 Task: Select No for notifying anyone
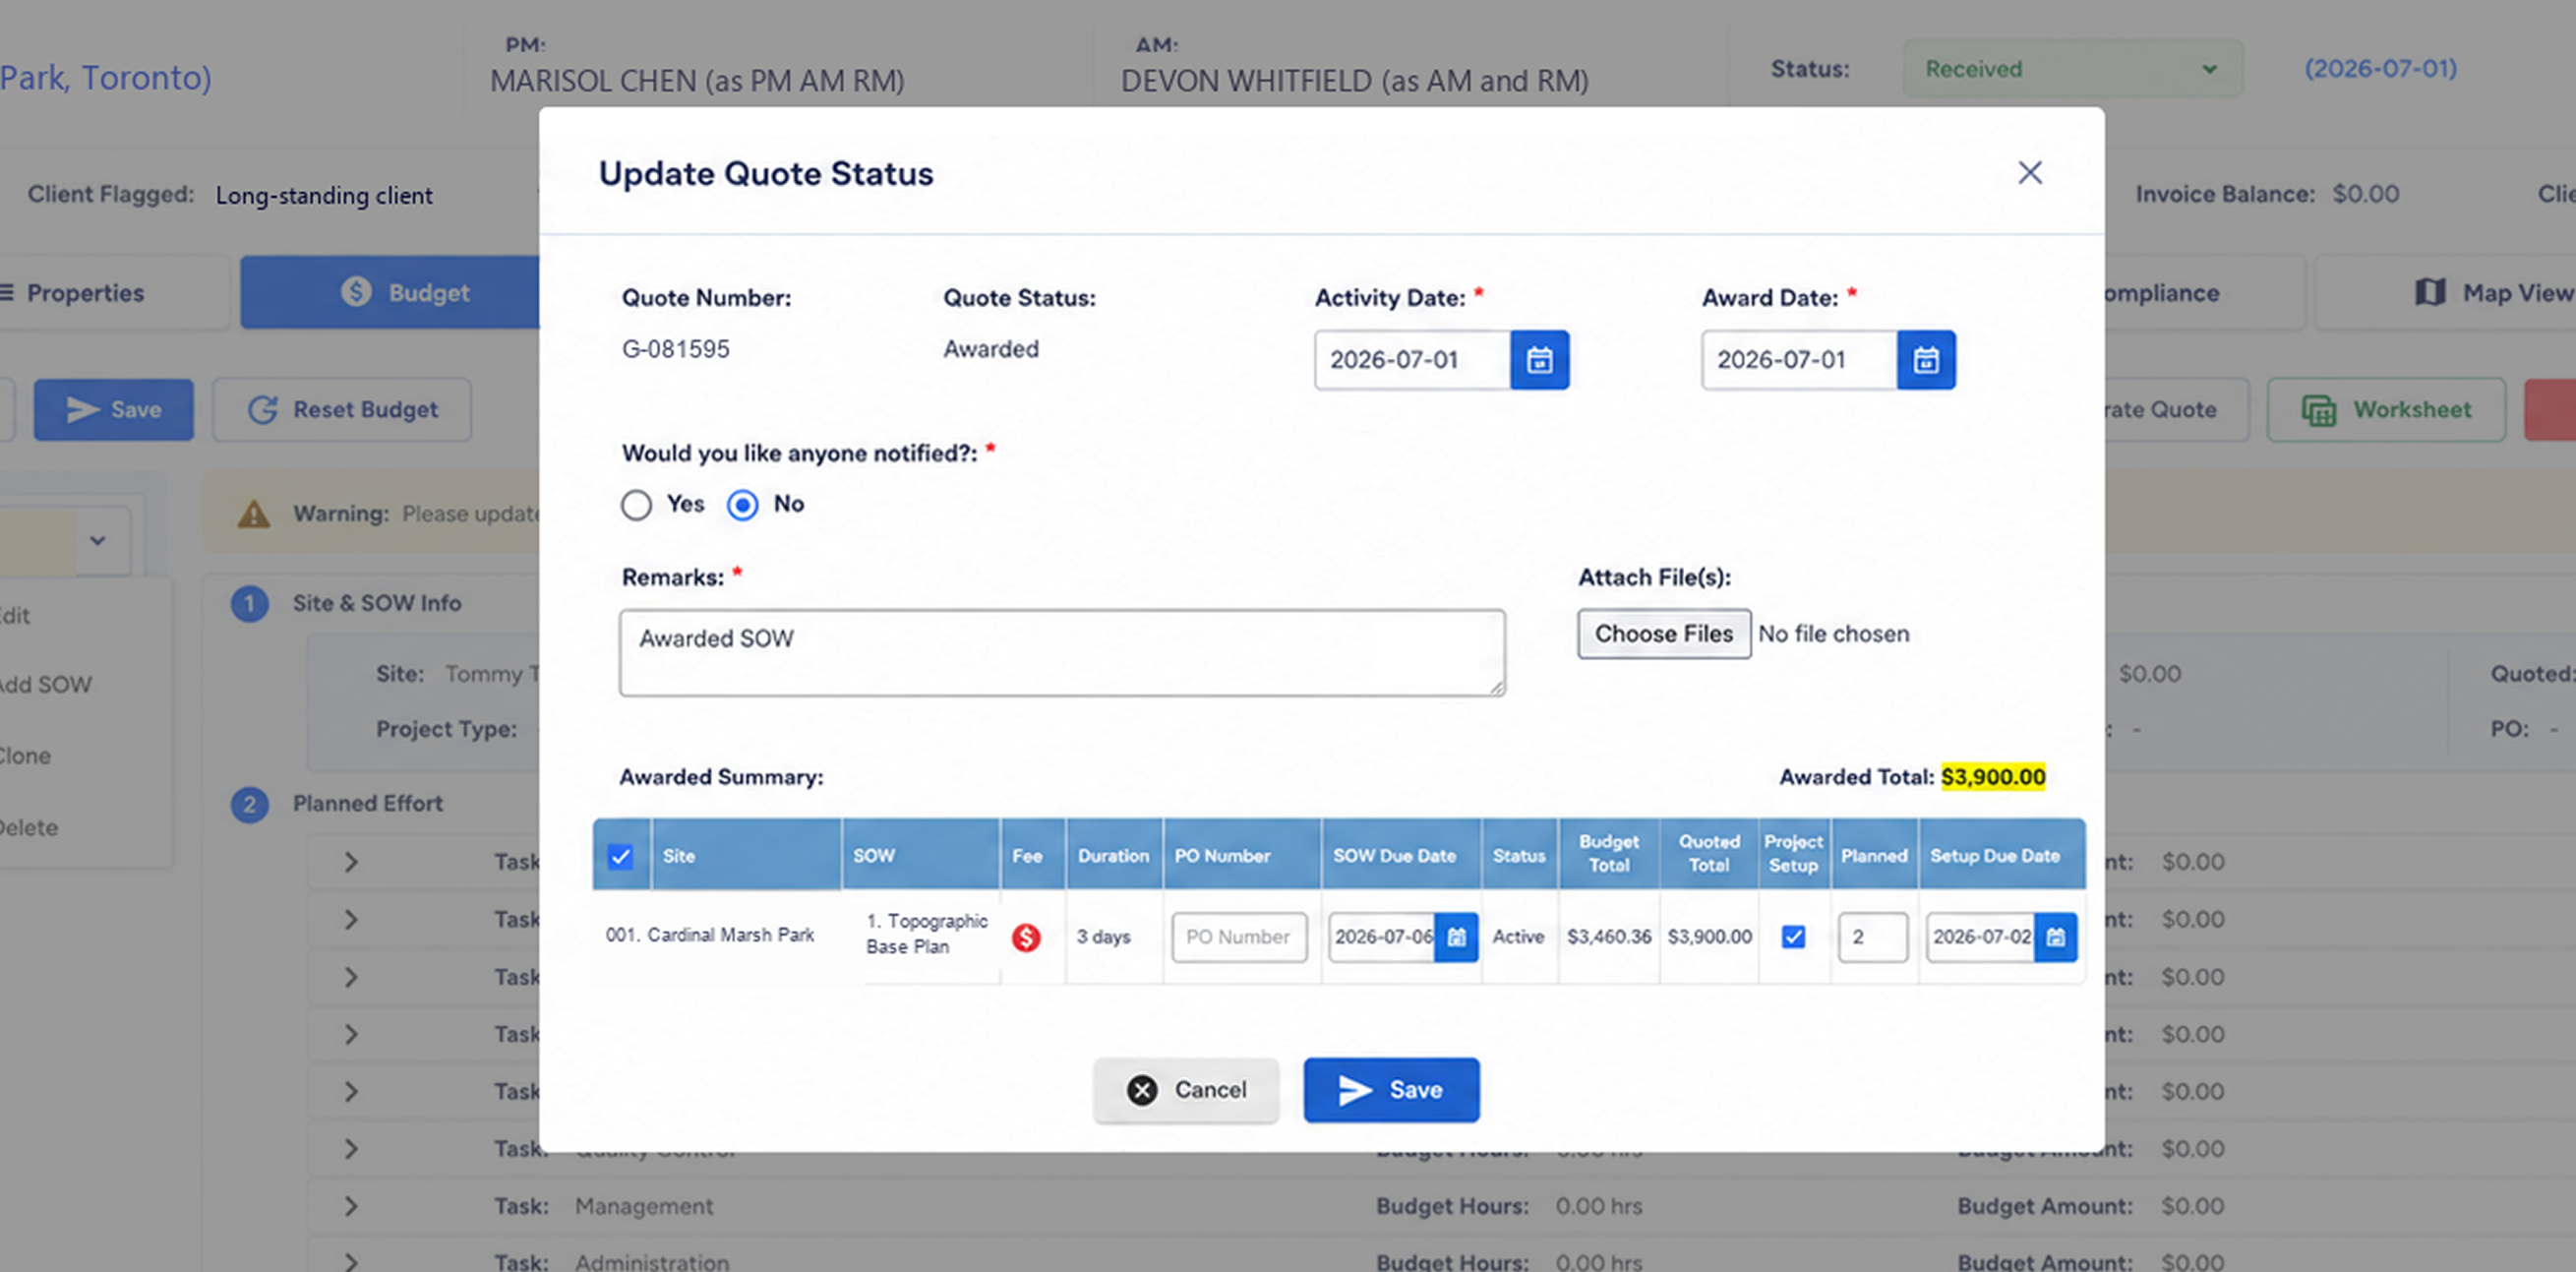(742, 505)
